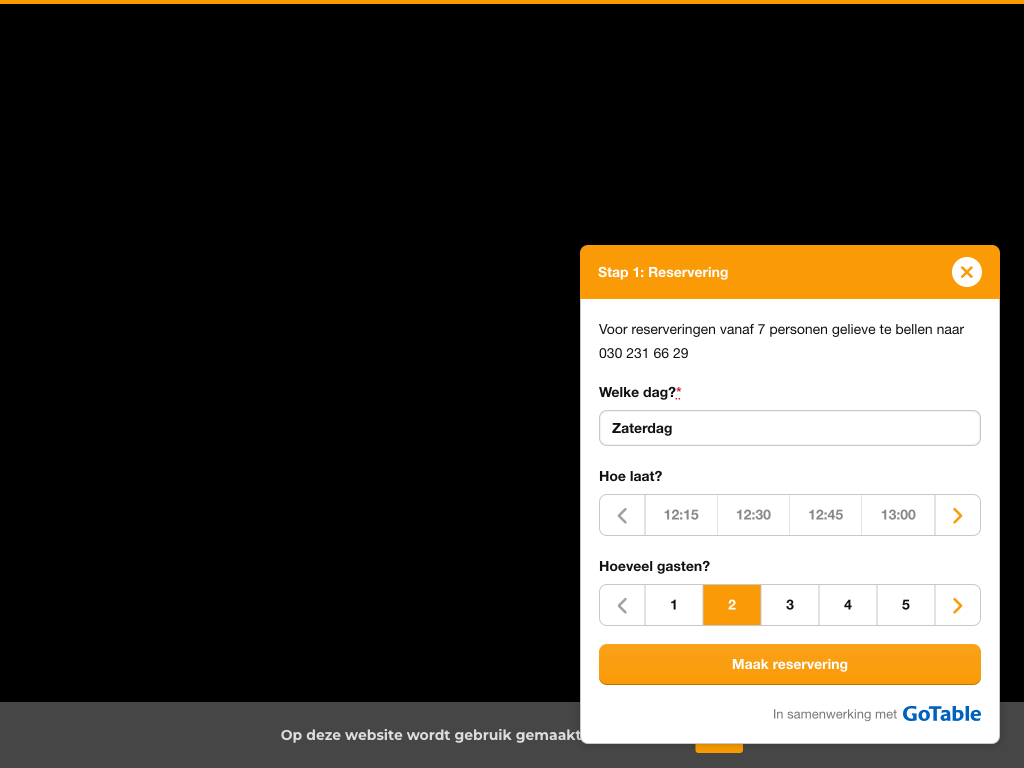Click the left arrow in the guest selector
1024x768 pixels.
622,605
